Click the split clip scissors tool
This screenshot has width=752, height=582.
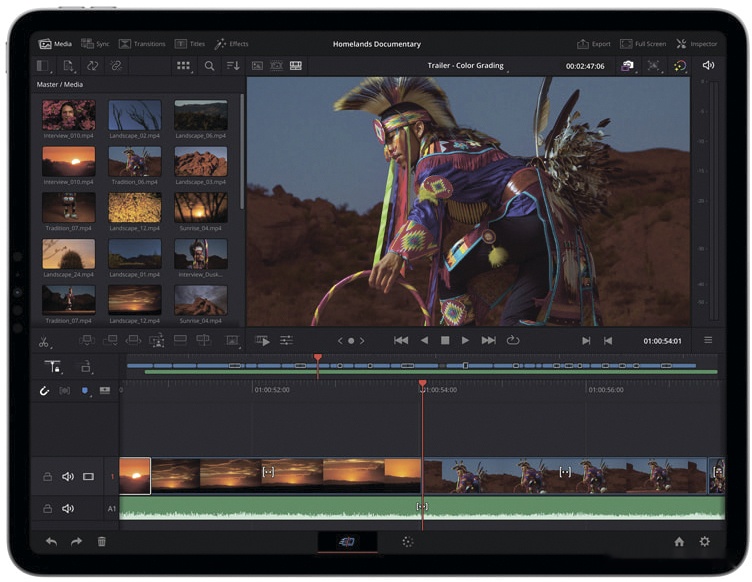[44, 341]
